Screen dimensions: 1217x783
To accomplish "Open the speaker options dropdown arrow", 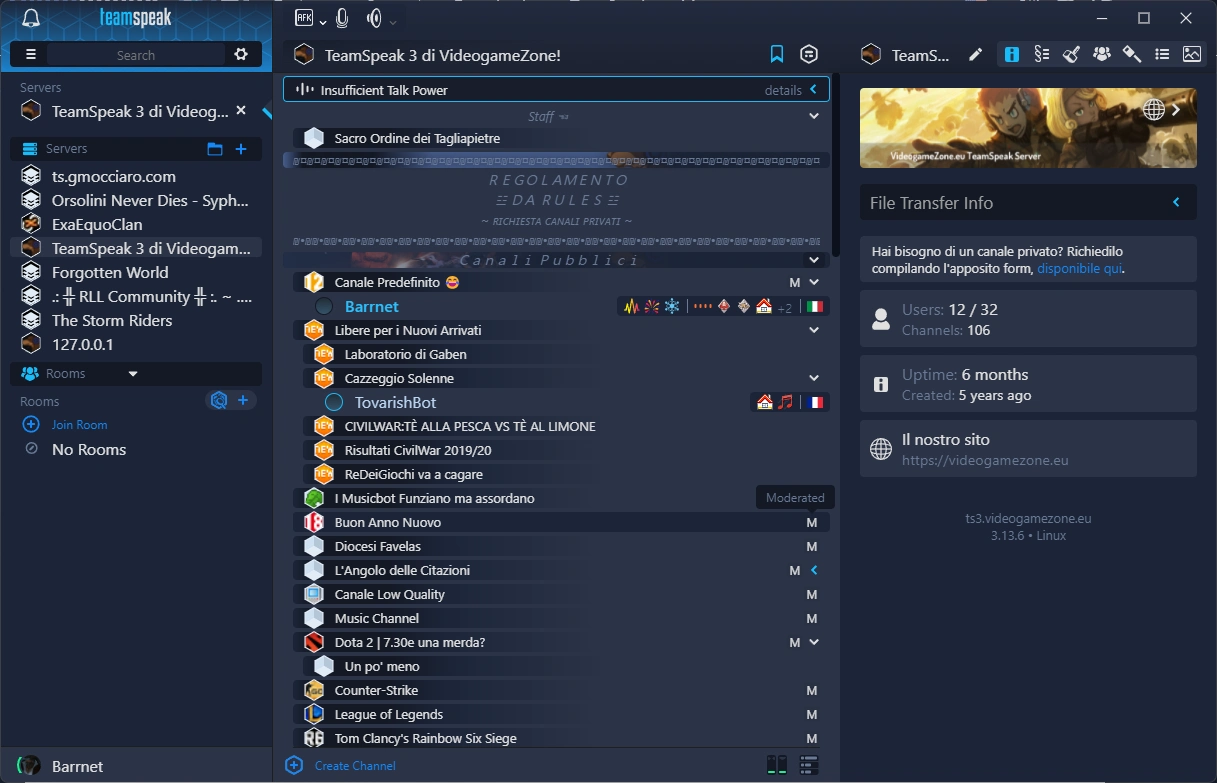I will (393, 22).
